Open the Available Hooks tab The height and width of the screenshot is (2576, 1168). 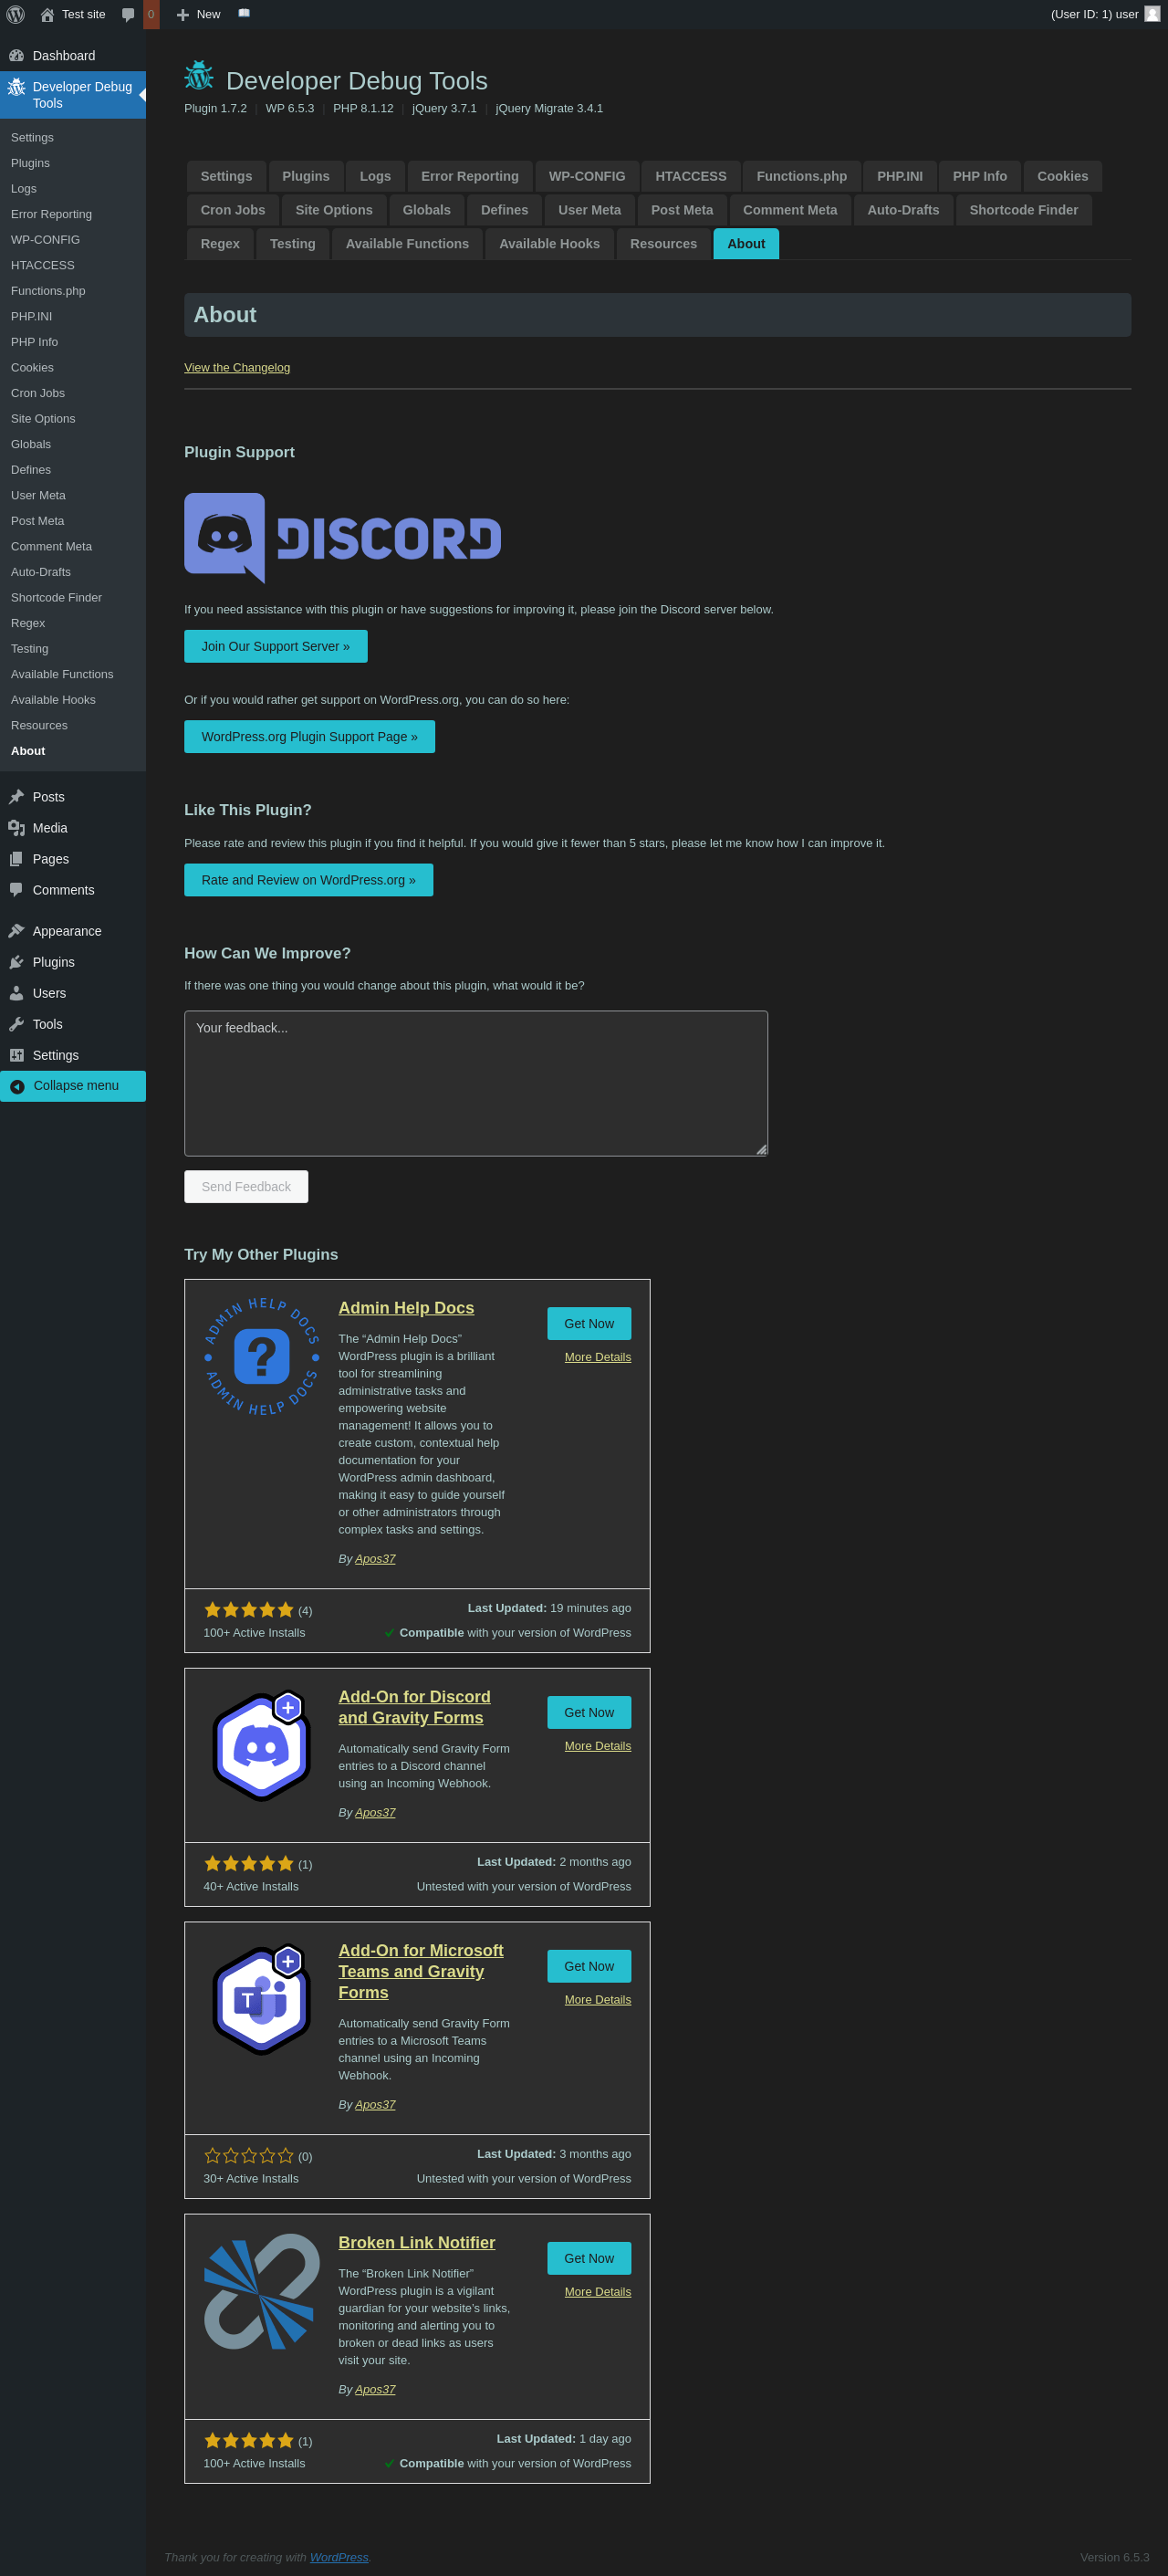click(x=549, y=244)
